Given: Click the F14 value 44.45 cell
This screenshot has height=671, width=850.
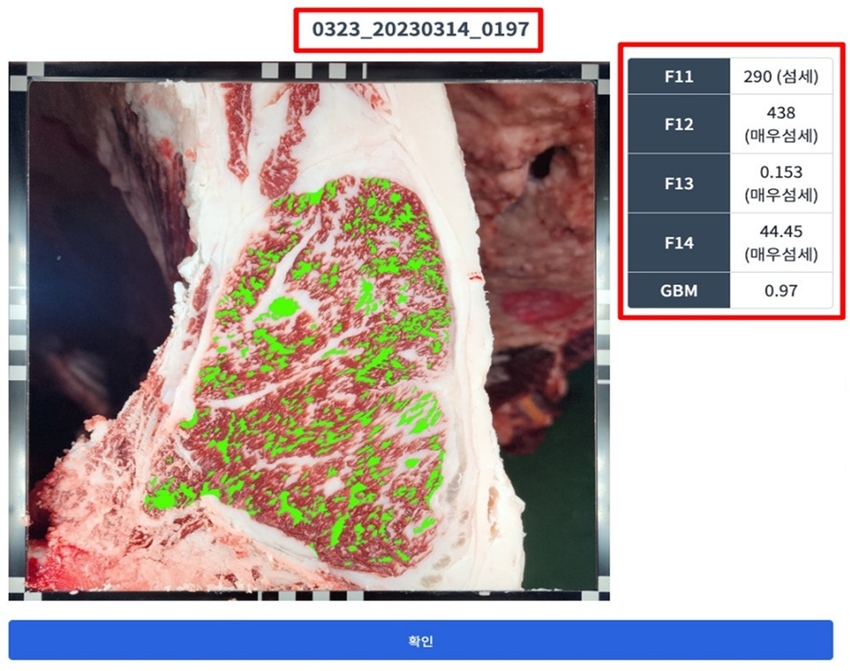Looking at the screenshot, I should click(x=781, y=243).
